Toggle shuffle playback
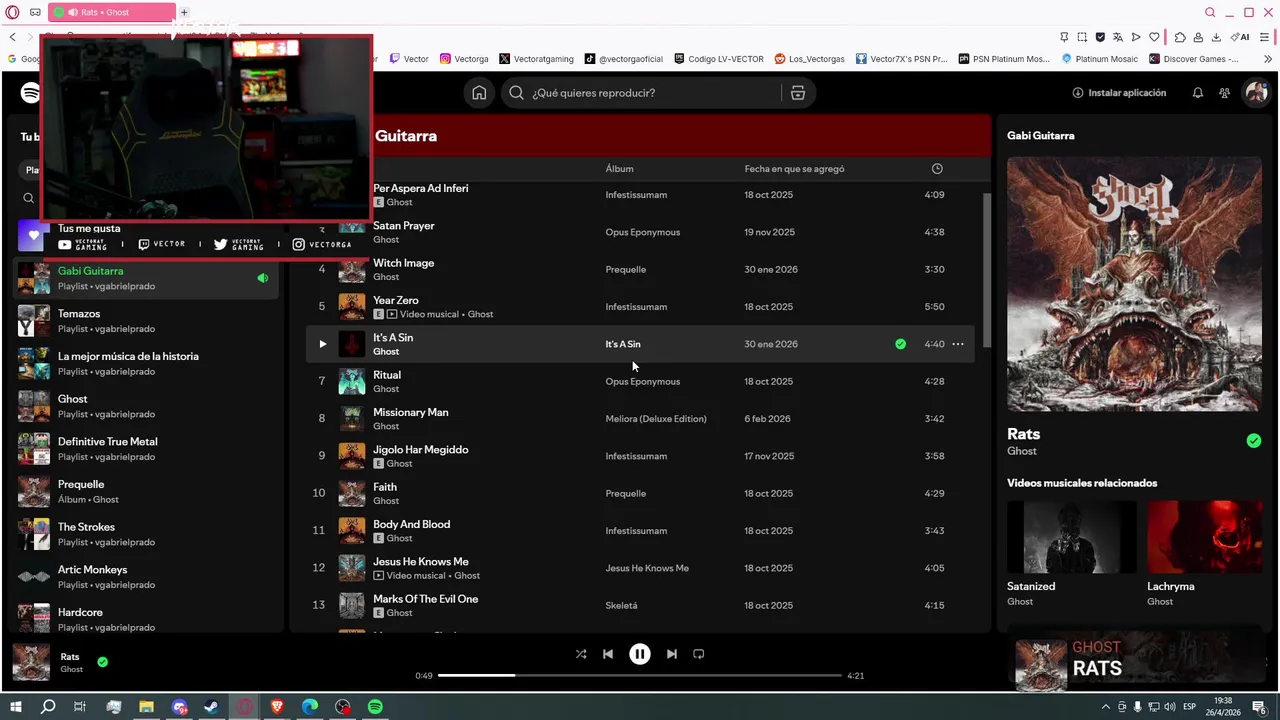This screenshot has height=720, width=1280. (581, 654)
